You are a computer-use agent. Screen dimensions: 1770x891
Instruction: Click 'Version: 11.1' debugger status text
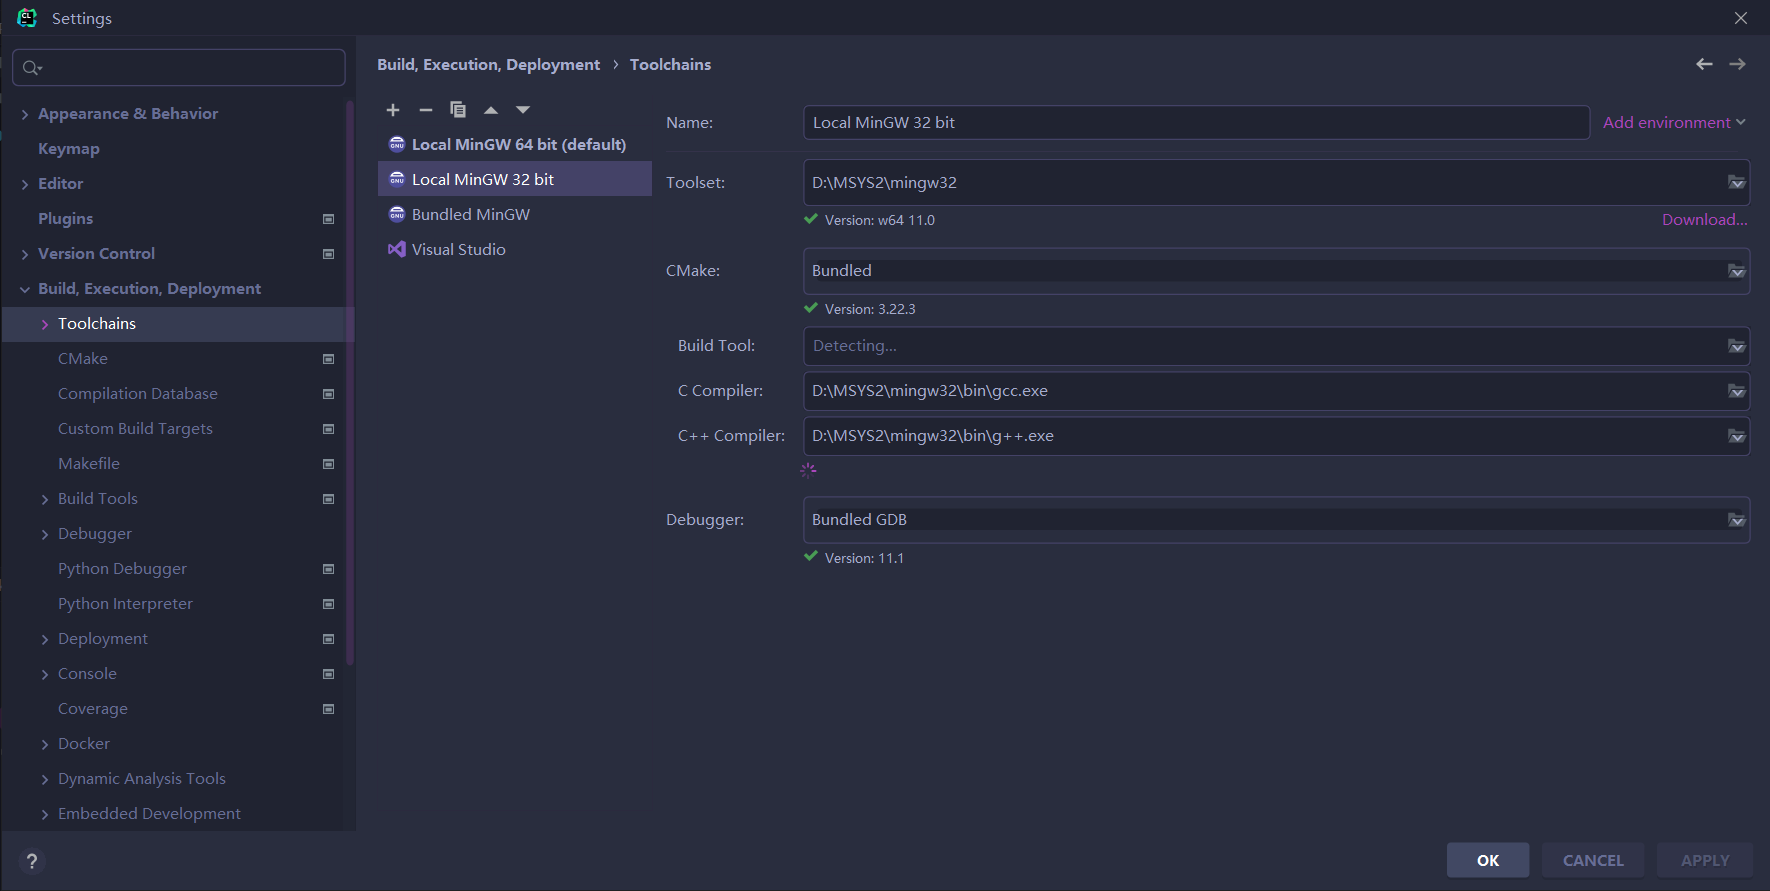click(864, 559)
